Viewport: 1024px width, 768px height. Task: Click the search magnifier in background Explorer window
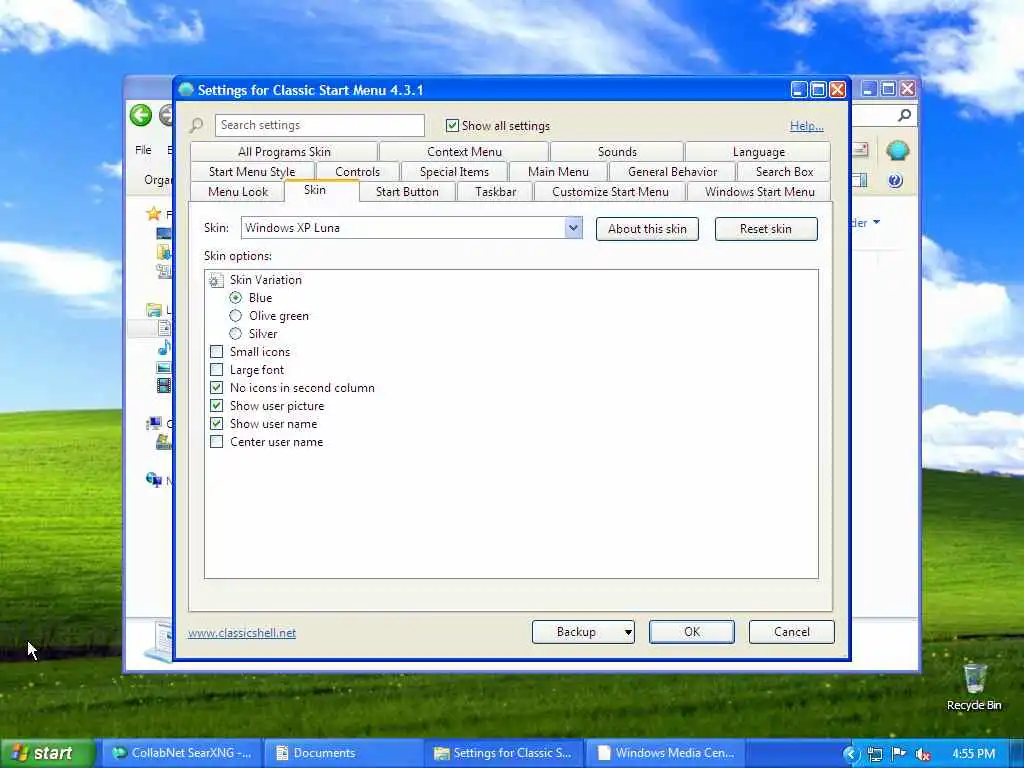click(x=904, y=116)
